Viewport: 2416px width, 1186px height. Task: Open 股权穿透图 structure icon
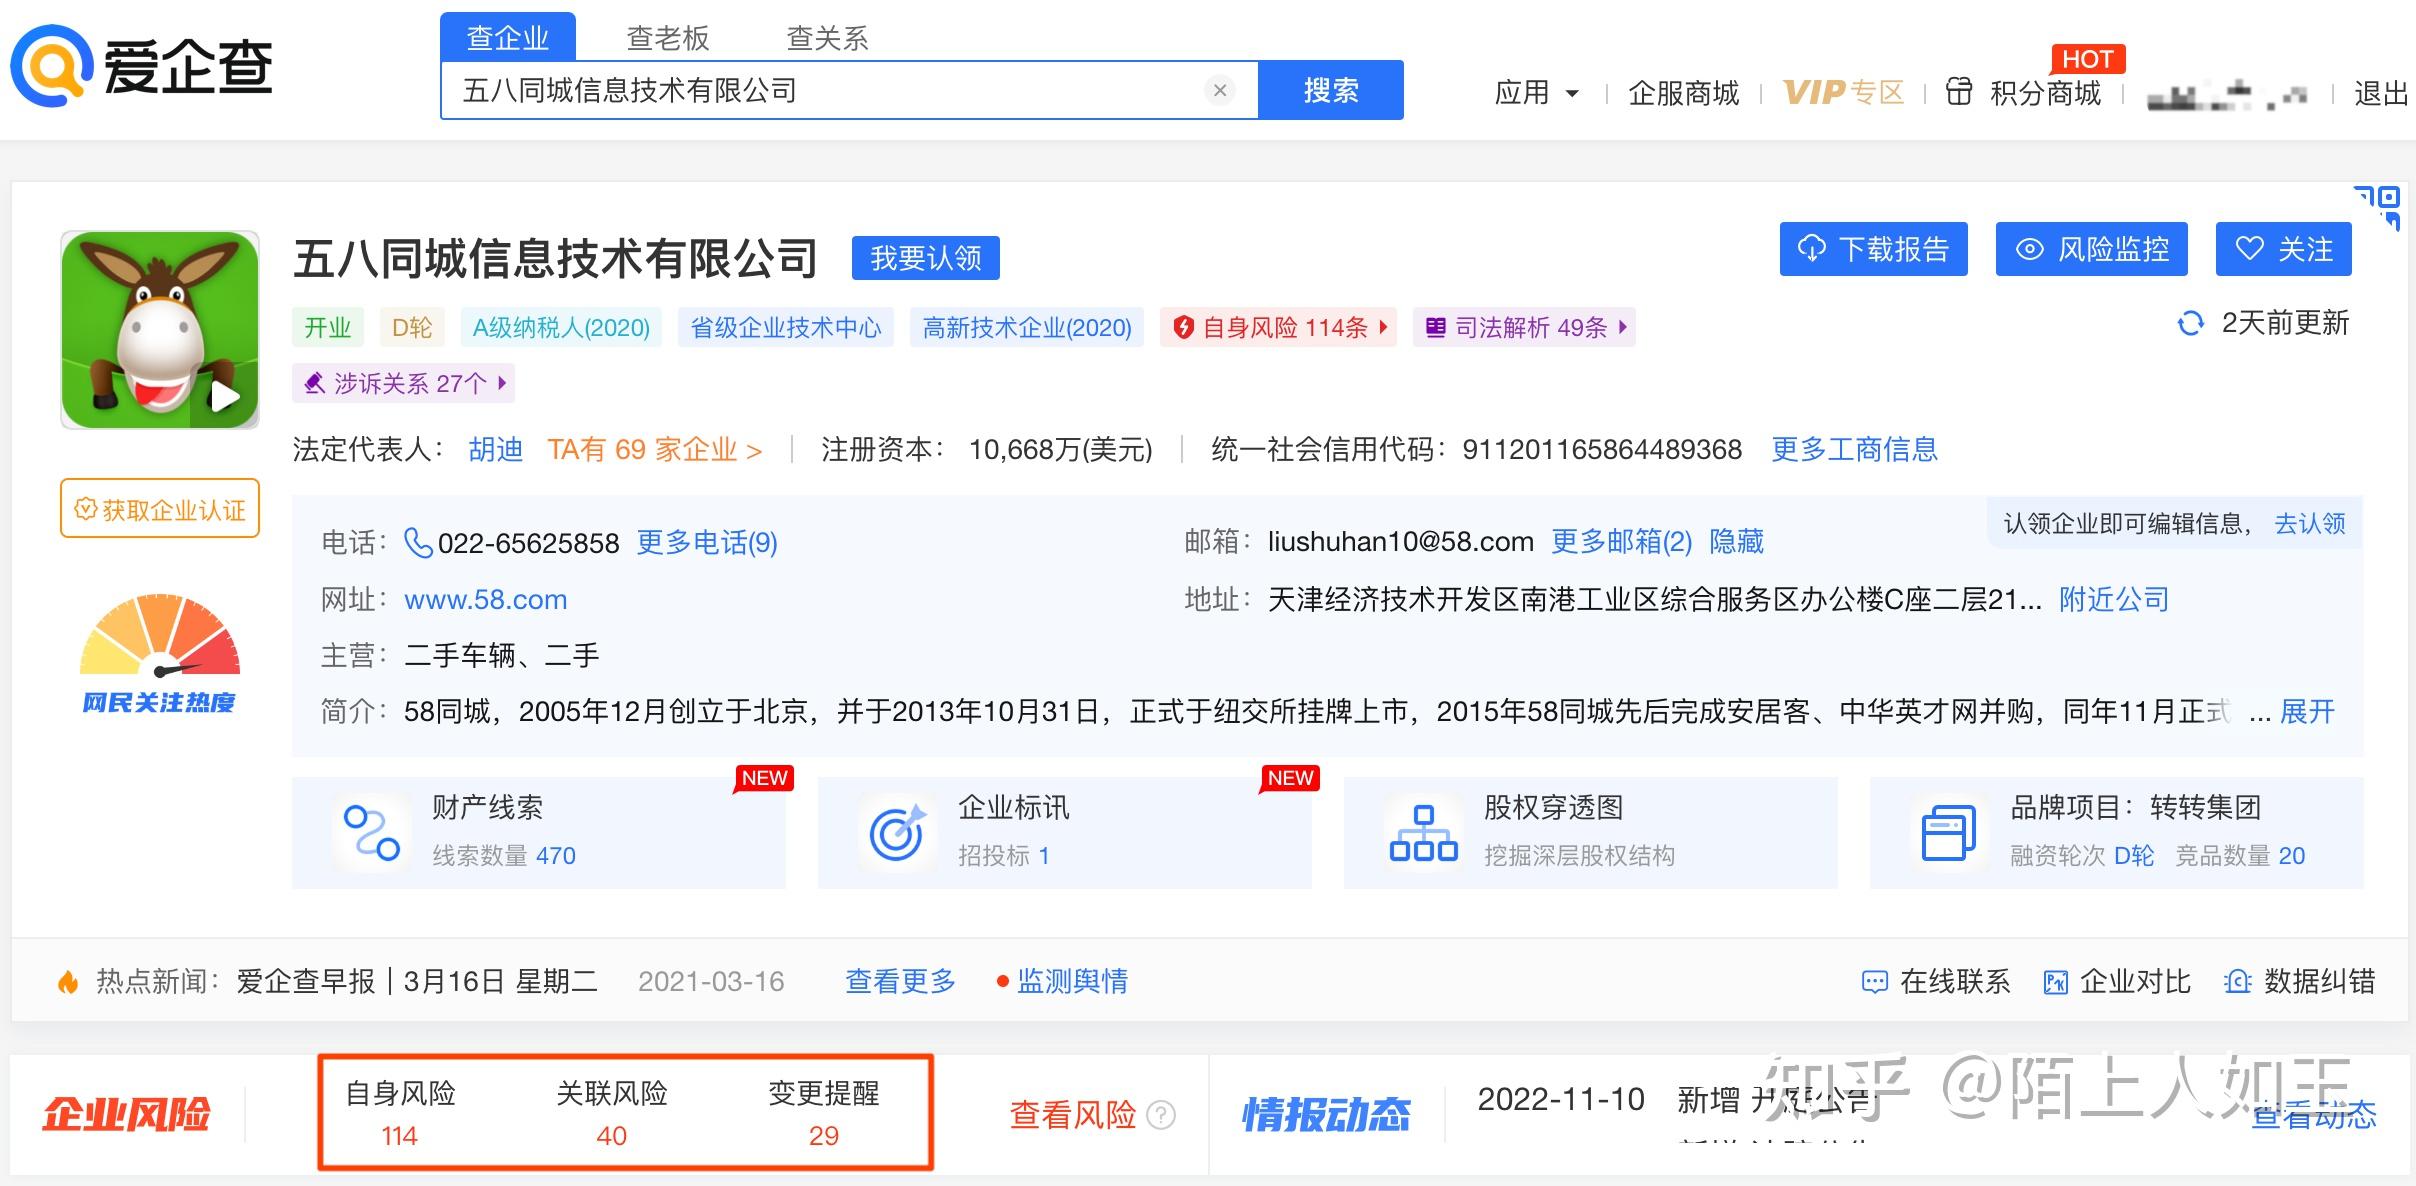1423,832
